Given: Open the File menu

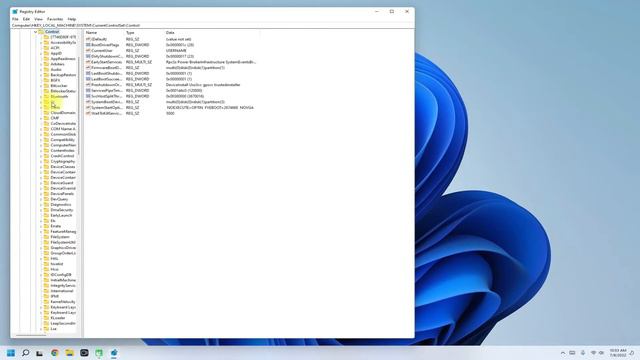Looking at the screenshot, I should point(15,19).
